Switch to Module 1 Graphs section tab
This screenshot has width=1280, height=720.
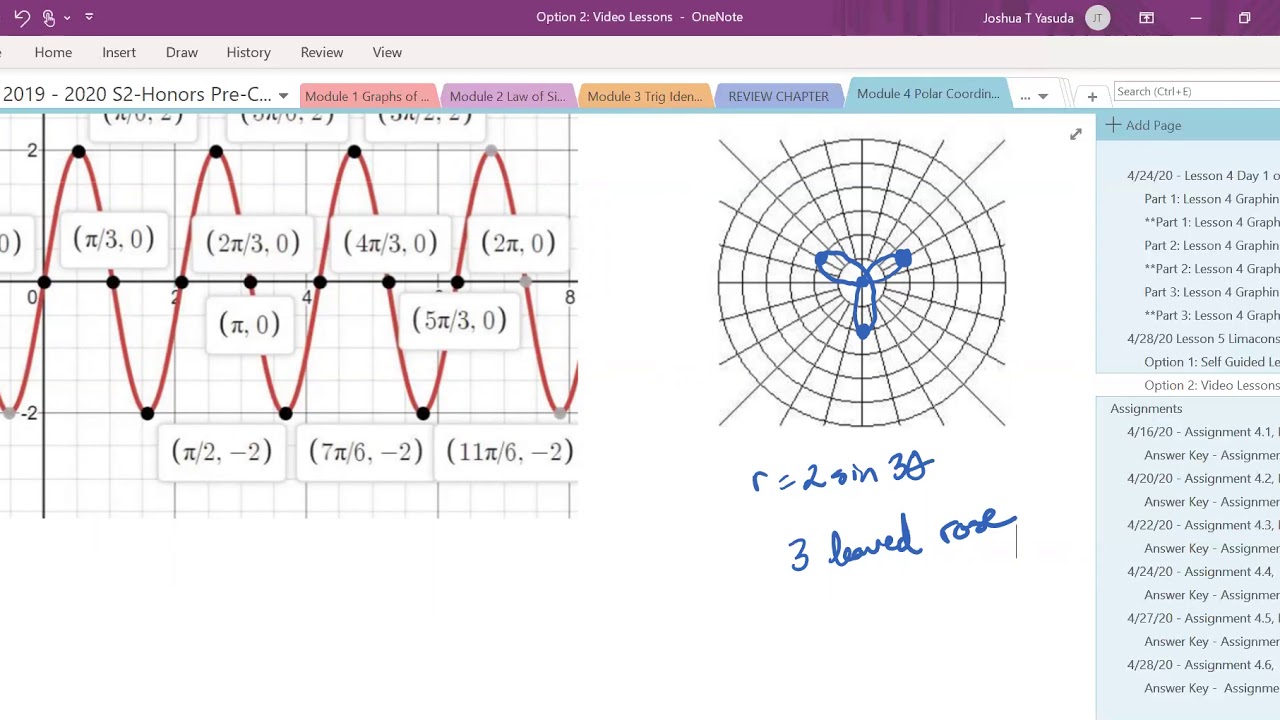(x=367, y=96)
